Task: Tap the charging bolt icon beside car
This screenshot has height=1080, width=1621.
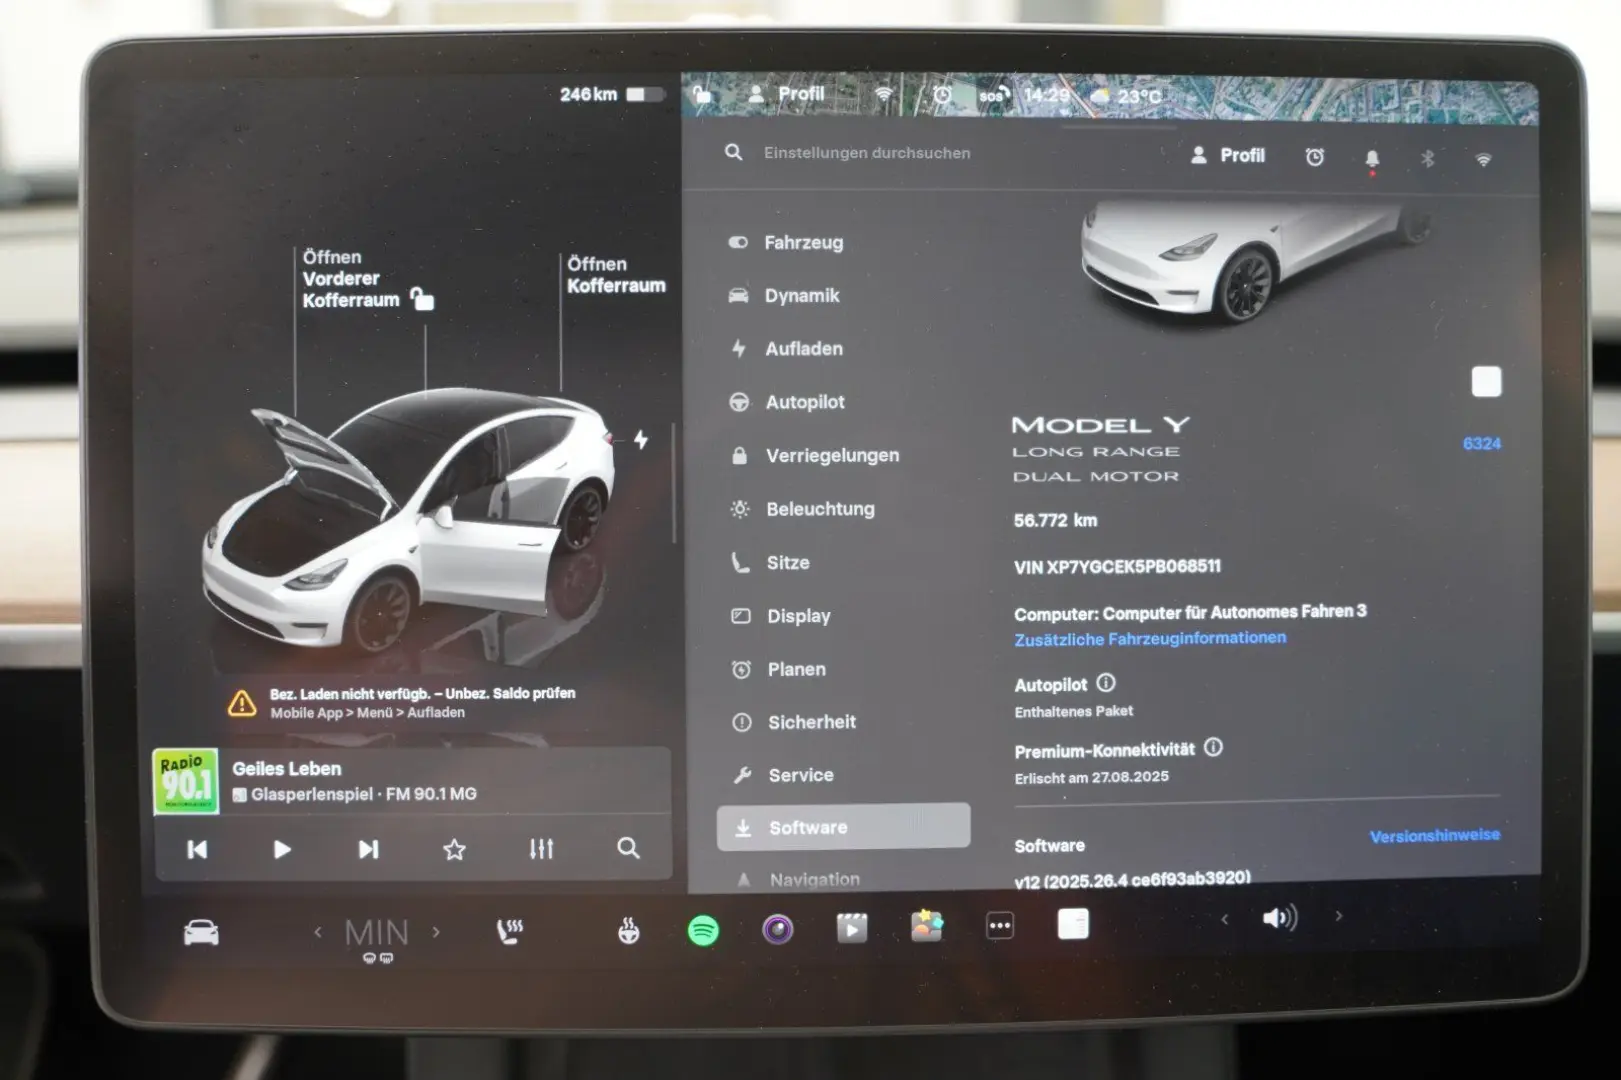Action: 641,439
